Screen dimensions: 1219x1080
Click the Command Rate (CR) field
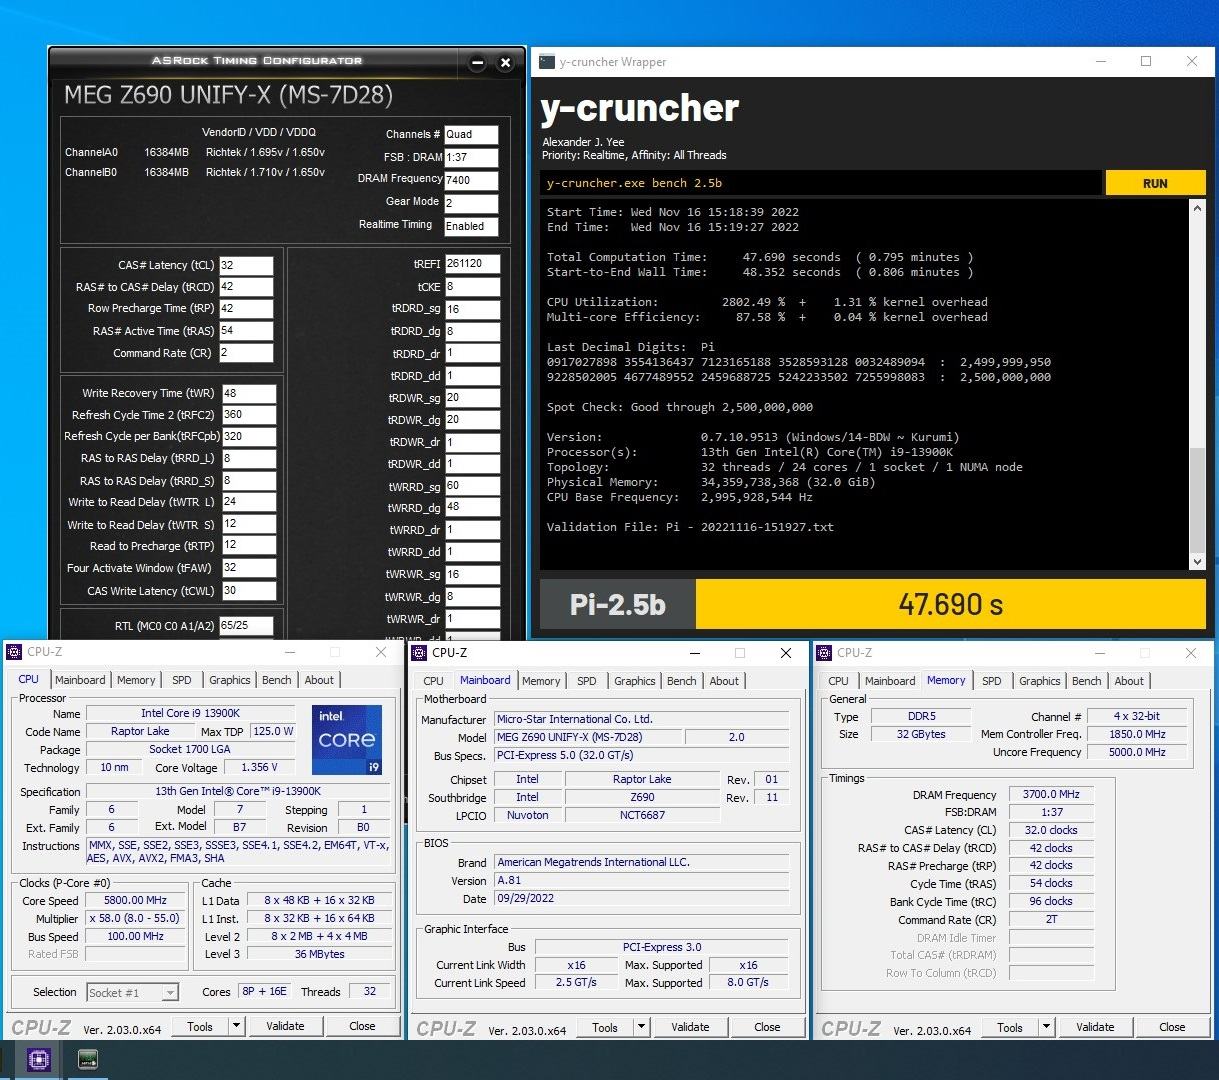[x=246, y=353]
